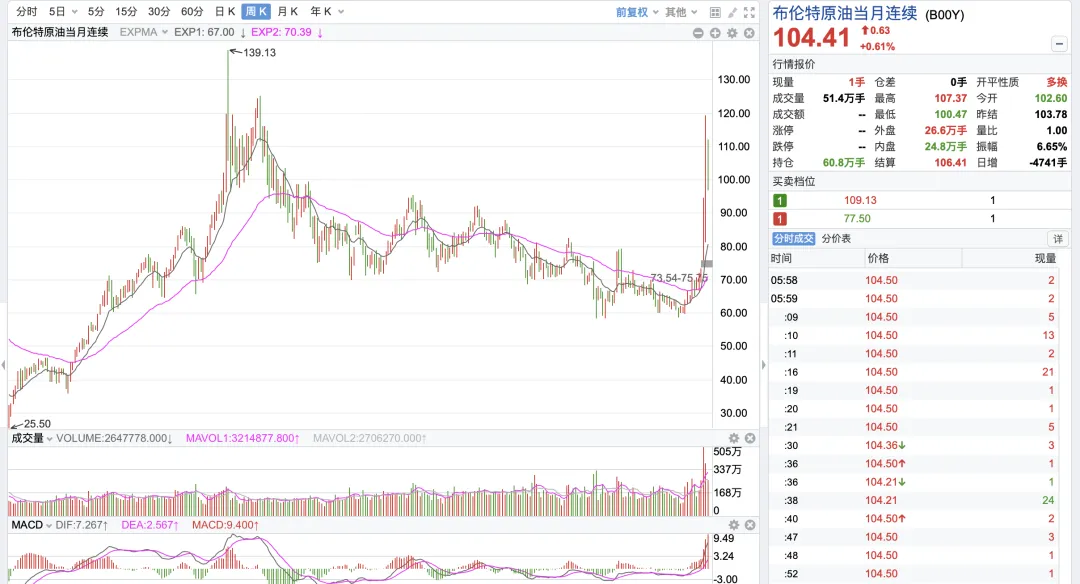
Task: Open the MACD panel settings gear
Action: click(734, 525)
